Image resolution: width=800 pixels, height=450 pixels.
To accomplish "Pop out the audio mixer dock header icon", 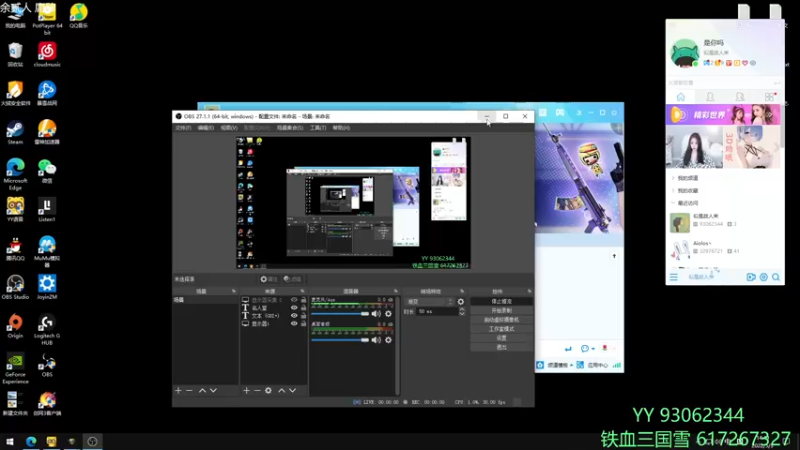I will click(x=395, y=291).
